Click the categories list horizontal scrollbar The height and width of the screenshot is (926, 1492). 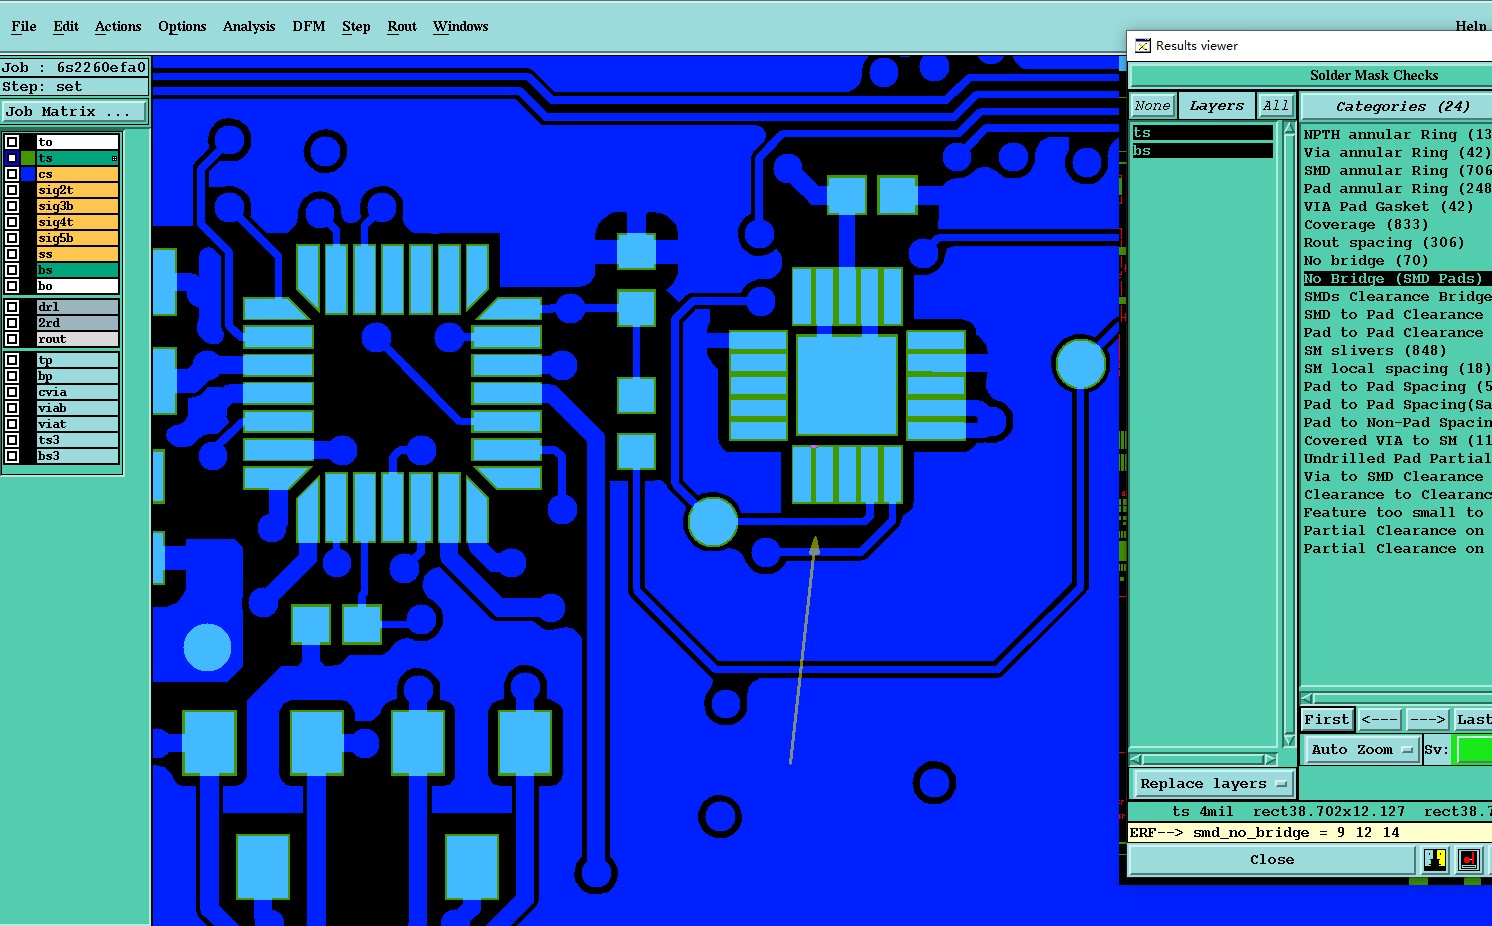point(1396,698)
